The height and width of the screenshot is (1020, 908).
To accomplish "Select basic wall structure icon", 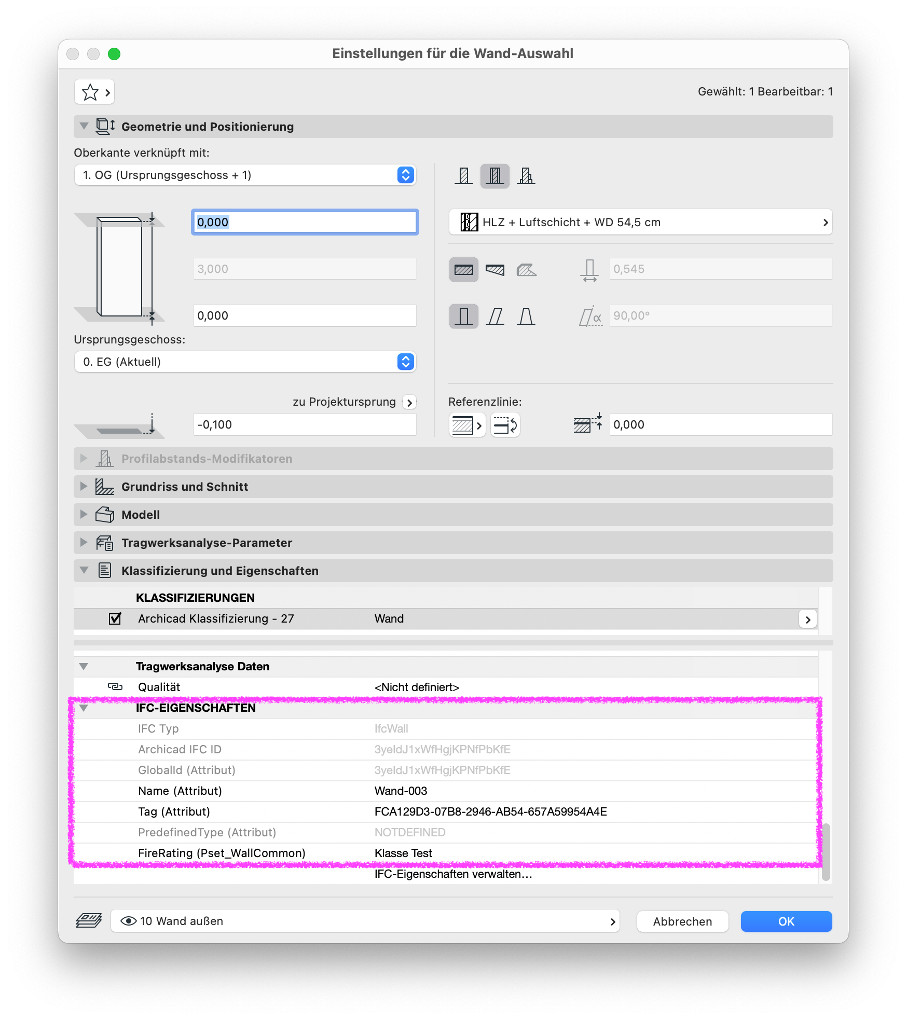I will pyautogui.click(x=464, y=176).
